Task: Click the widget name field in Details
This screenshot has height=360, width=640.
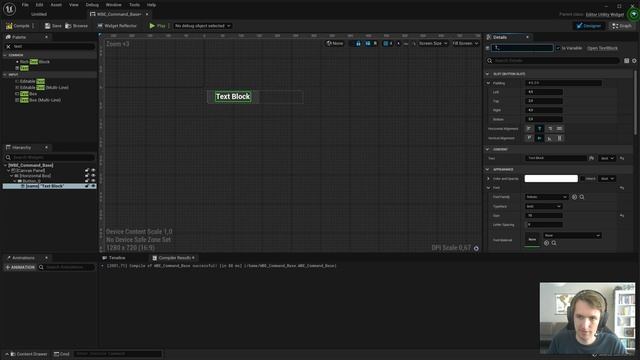Action: pos(522,48)
